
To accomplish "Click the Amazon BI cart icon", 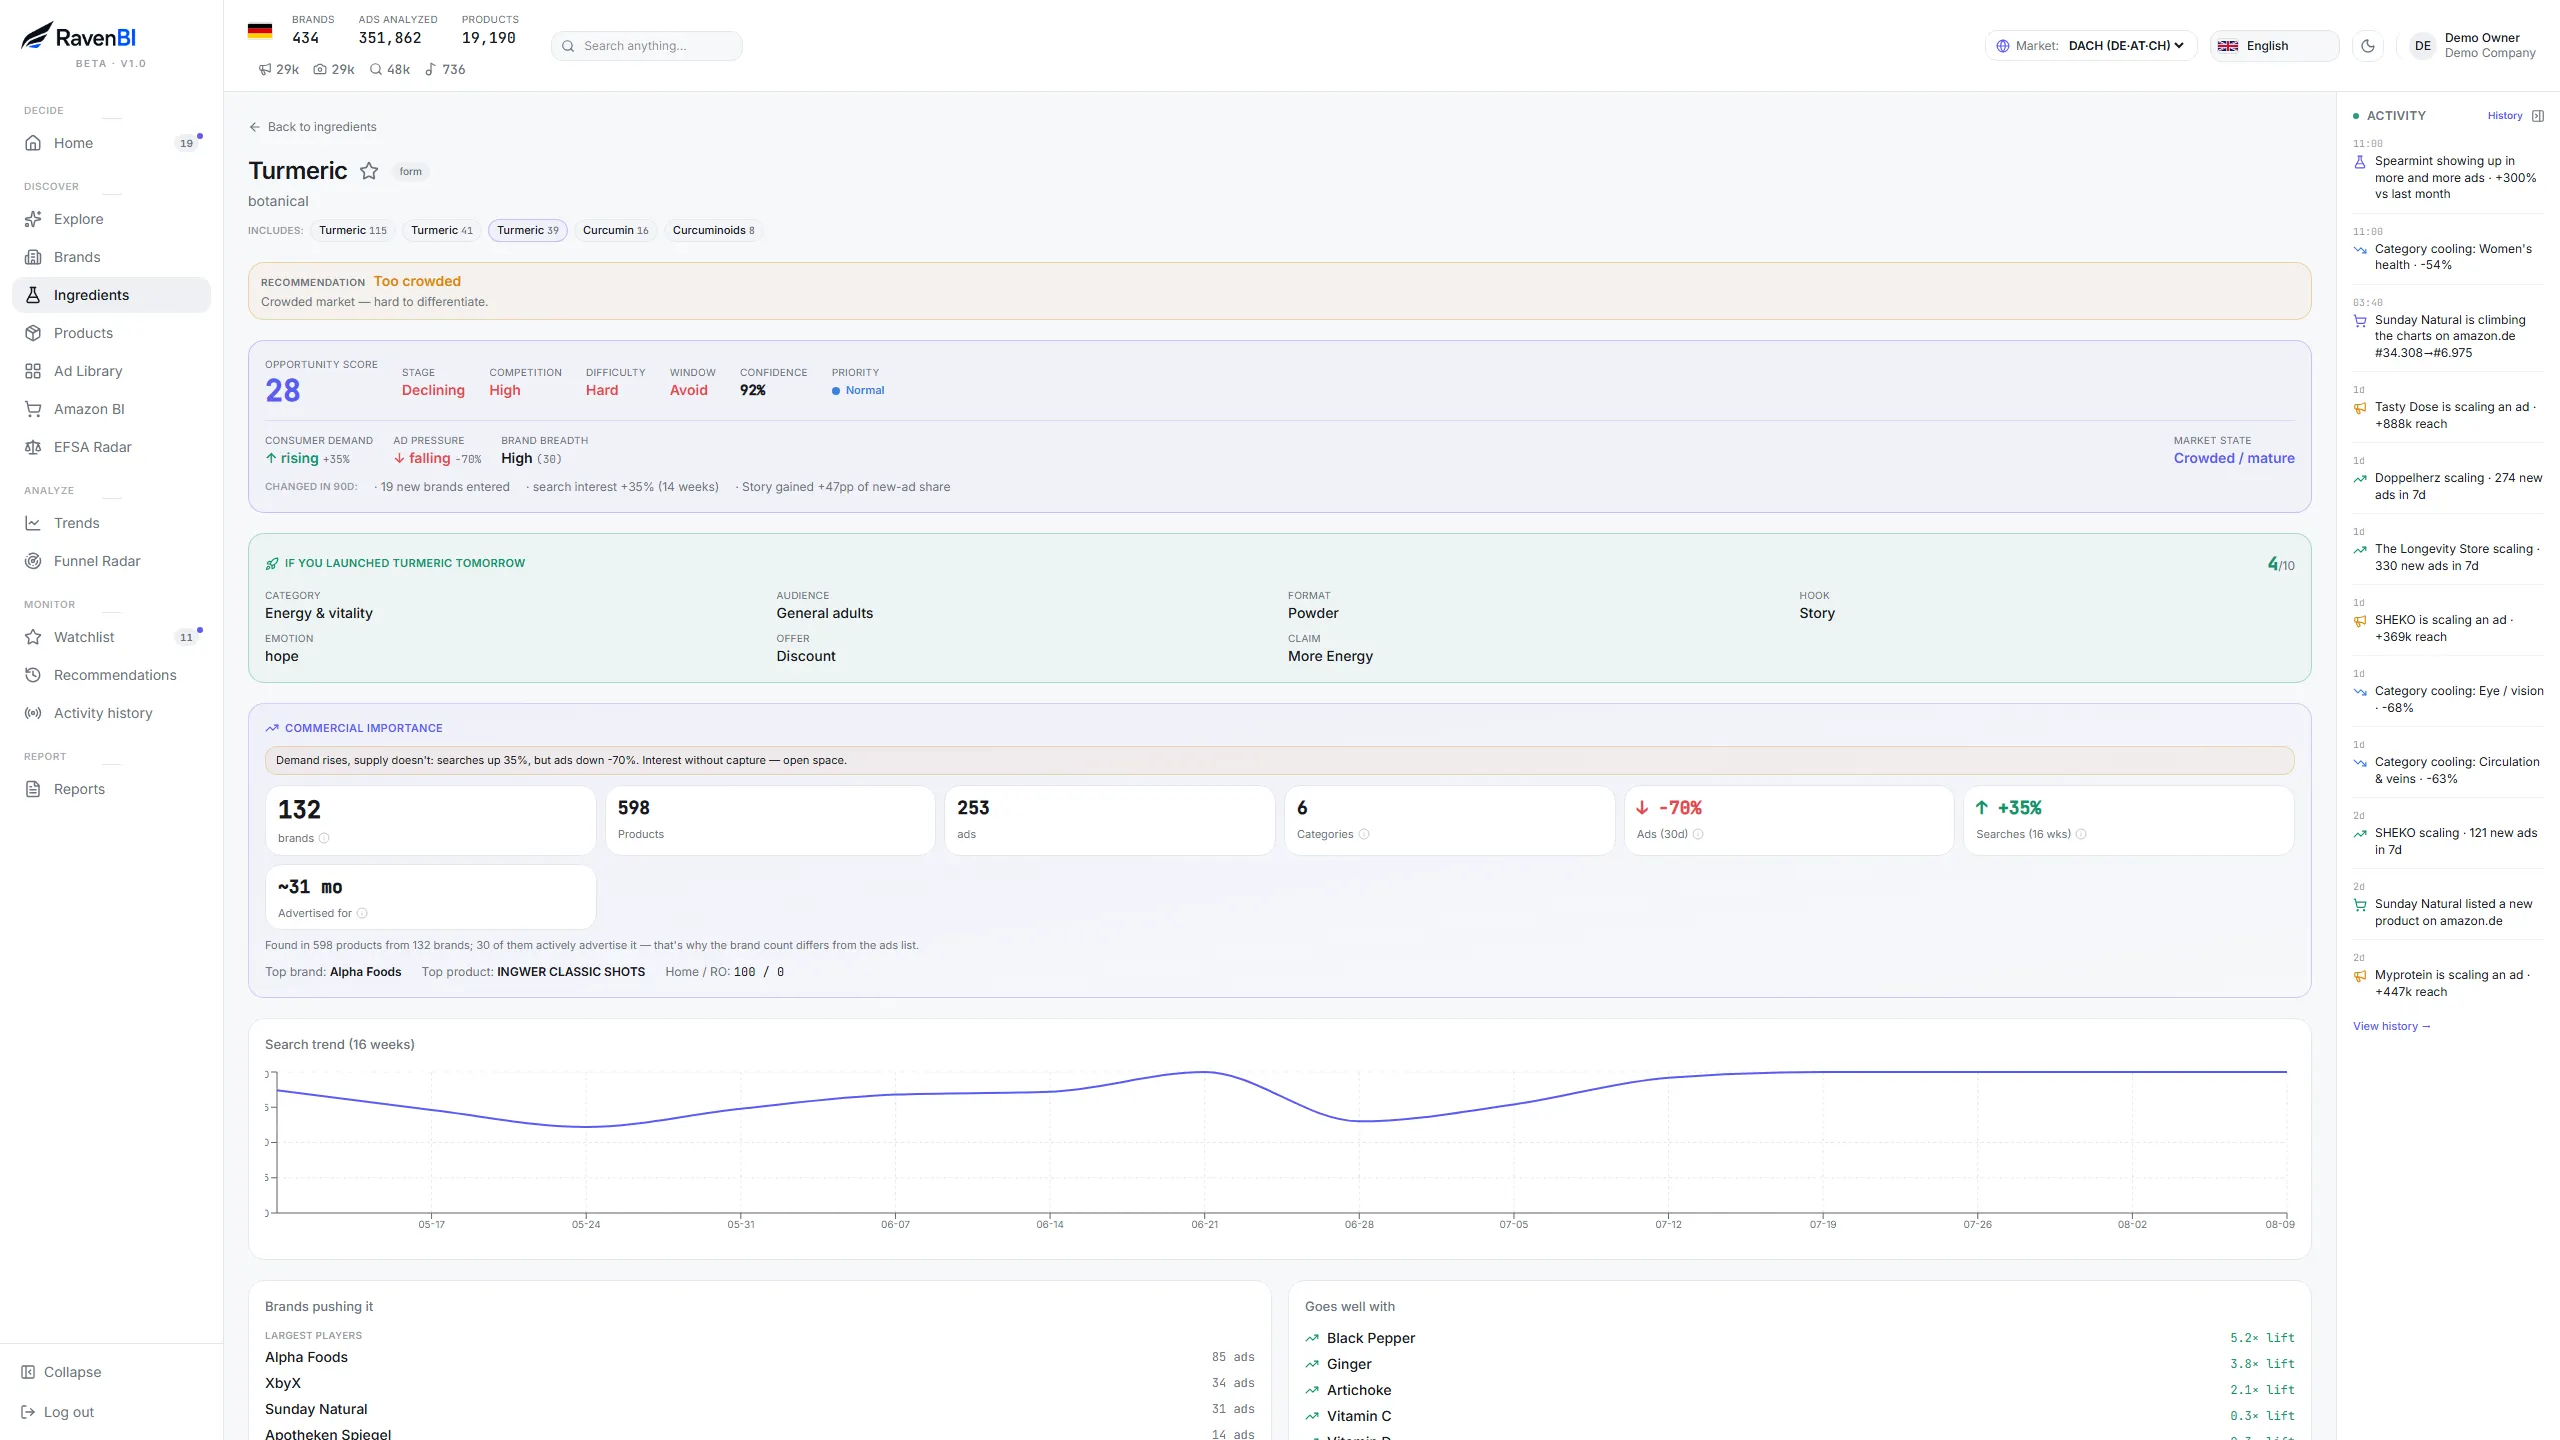I will click(33, 409).
